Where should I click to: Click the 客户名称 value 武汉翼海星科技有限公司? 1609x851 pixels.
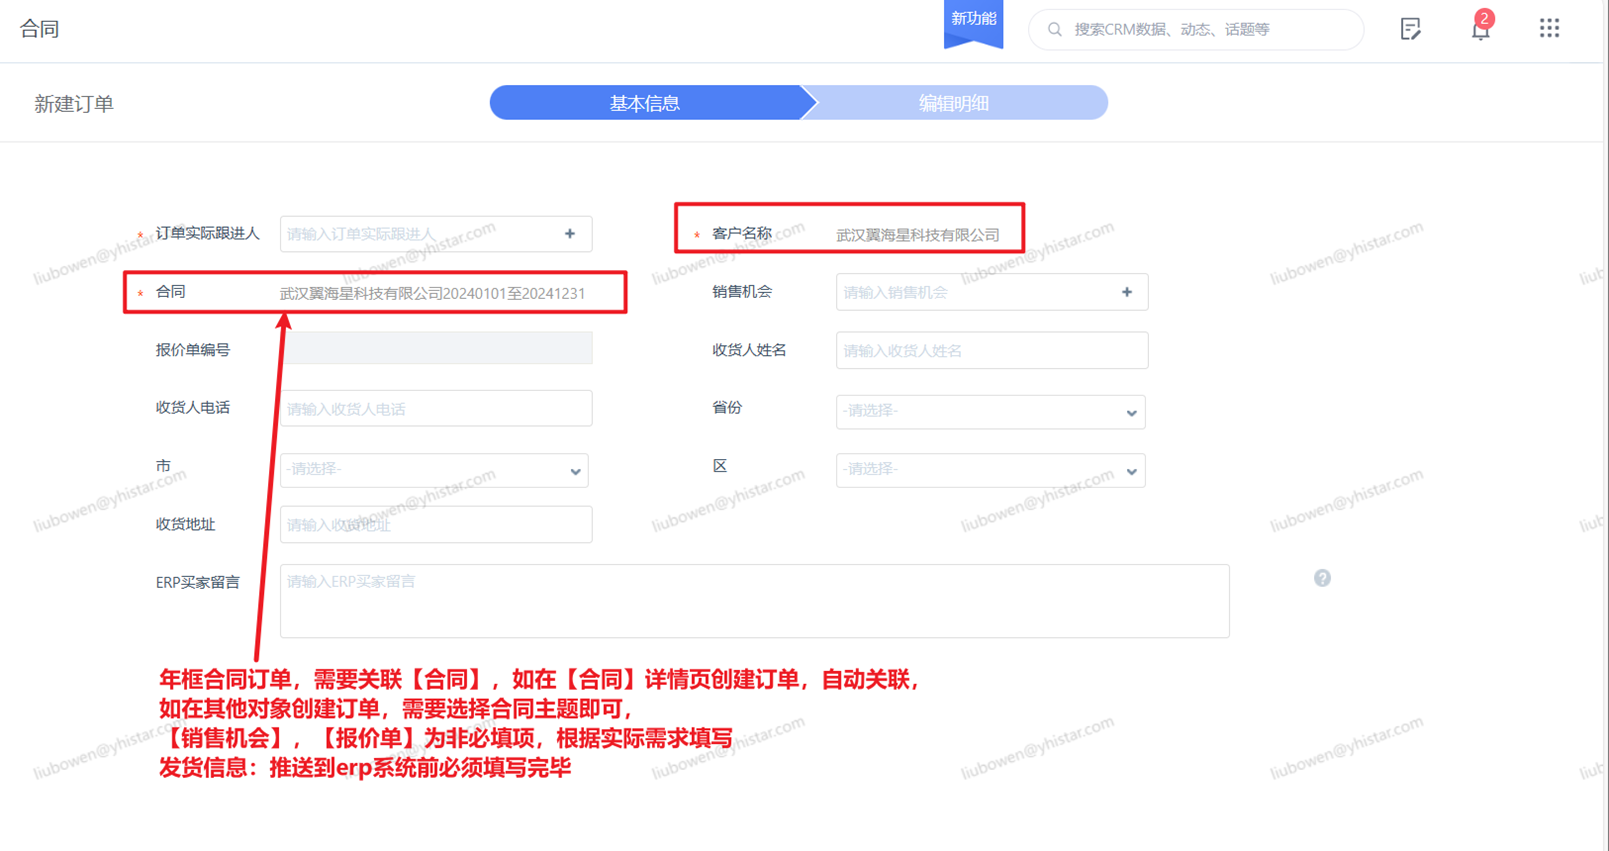918,235
